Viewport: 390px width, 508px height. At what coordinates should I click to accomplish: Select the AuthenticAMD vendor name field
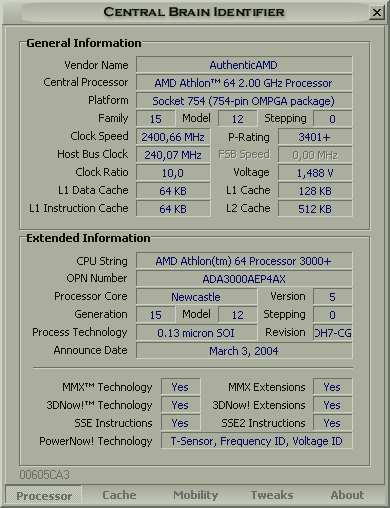click(x=244, y=65)
